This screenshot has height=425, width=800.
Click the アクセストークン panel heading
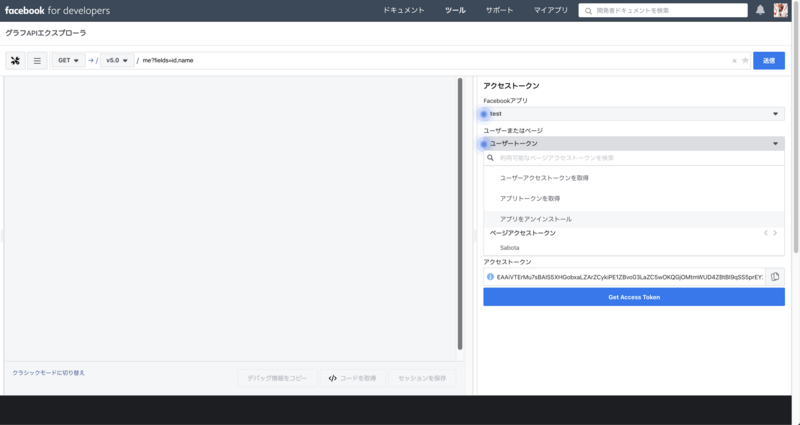511,86
